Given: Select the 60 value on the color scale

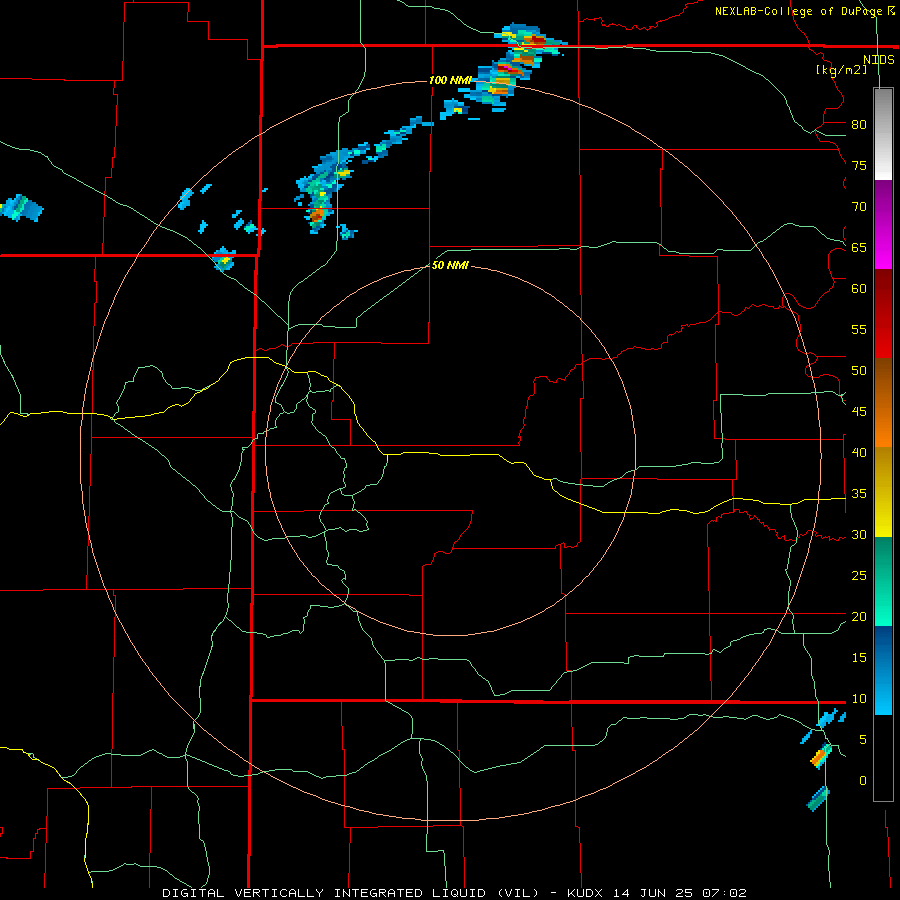Looking at the screenshot, I should 859,289.
